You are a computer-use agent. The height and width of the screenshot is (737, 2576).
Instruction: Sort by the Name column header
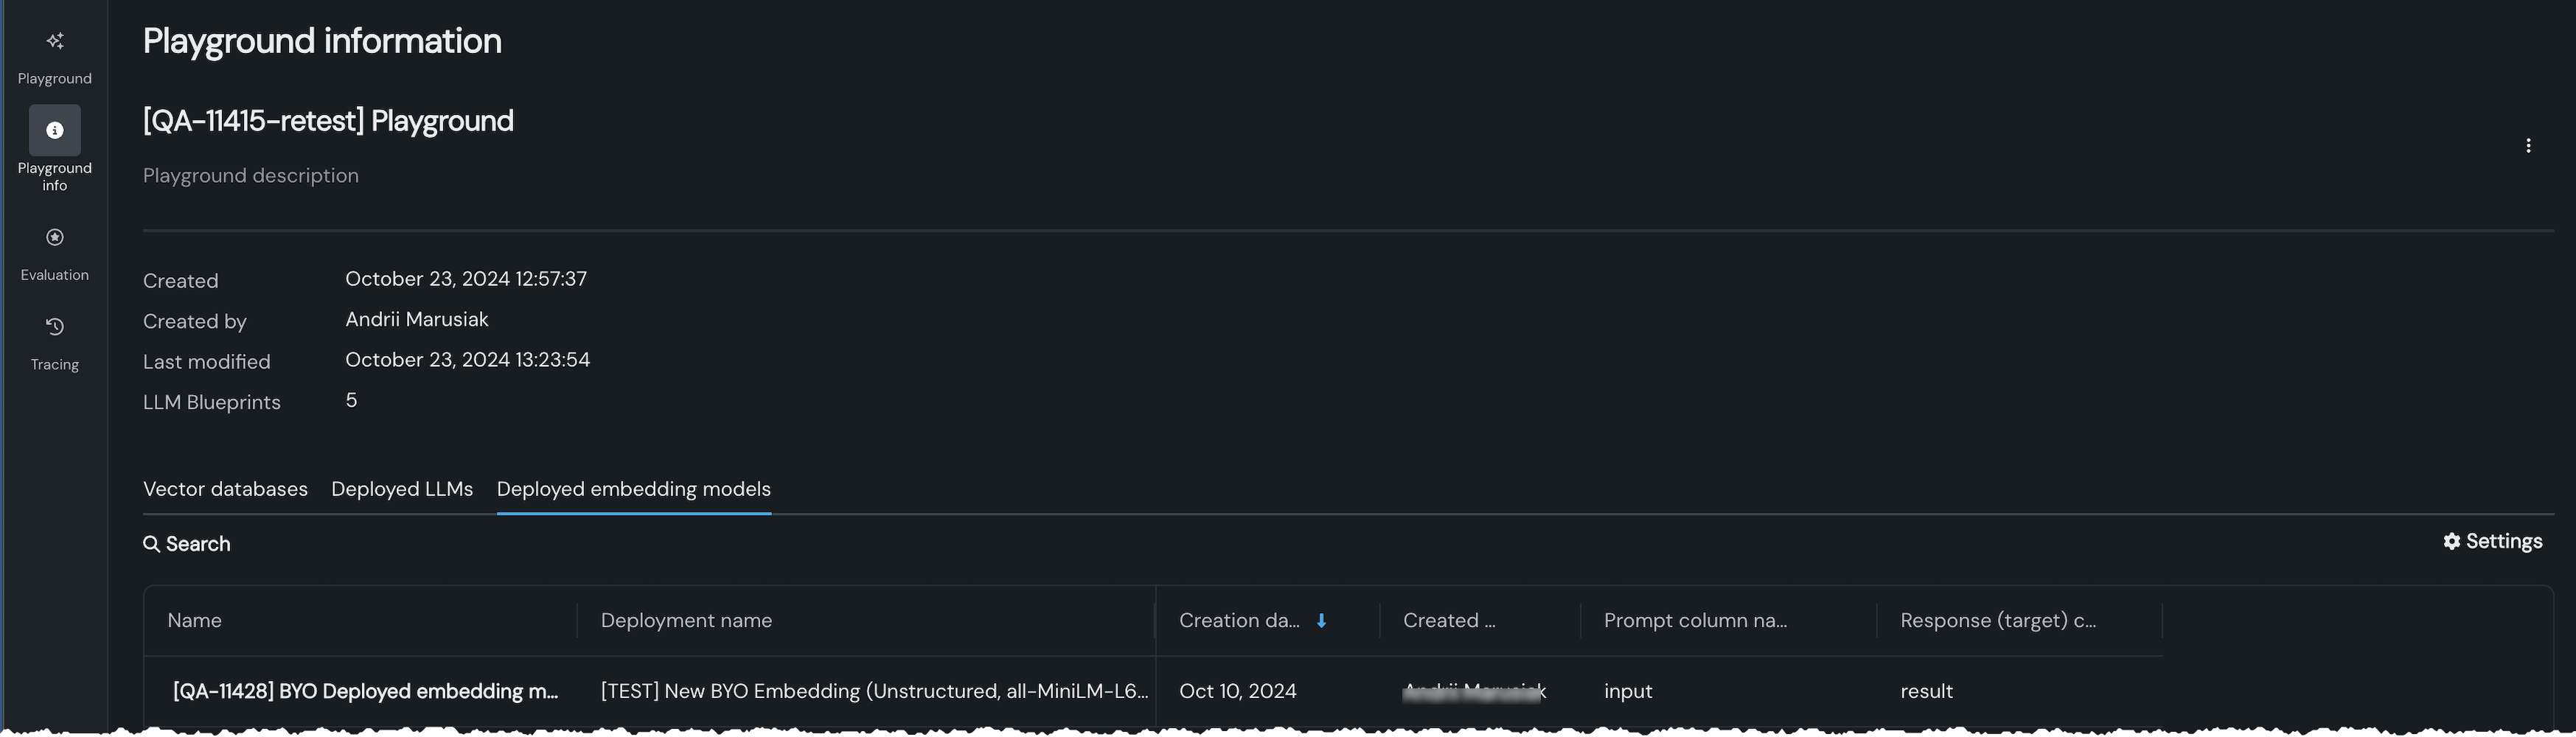pos(195,621)
